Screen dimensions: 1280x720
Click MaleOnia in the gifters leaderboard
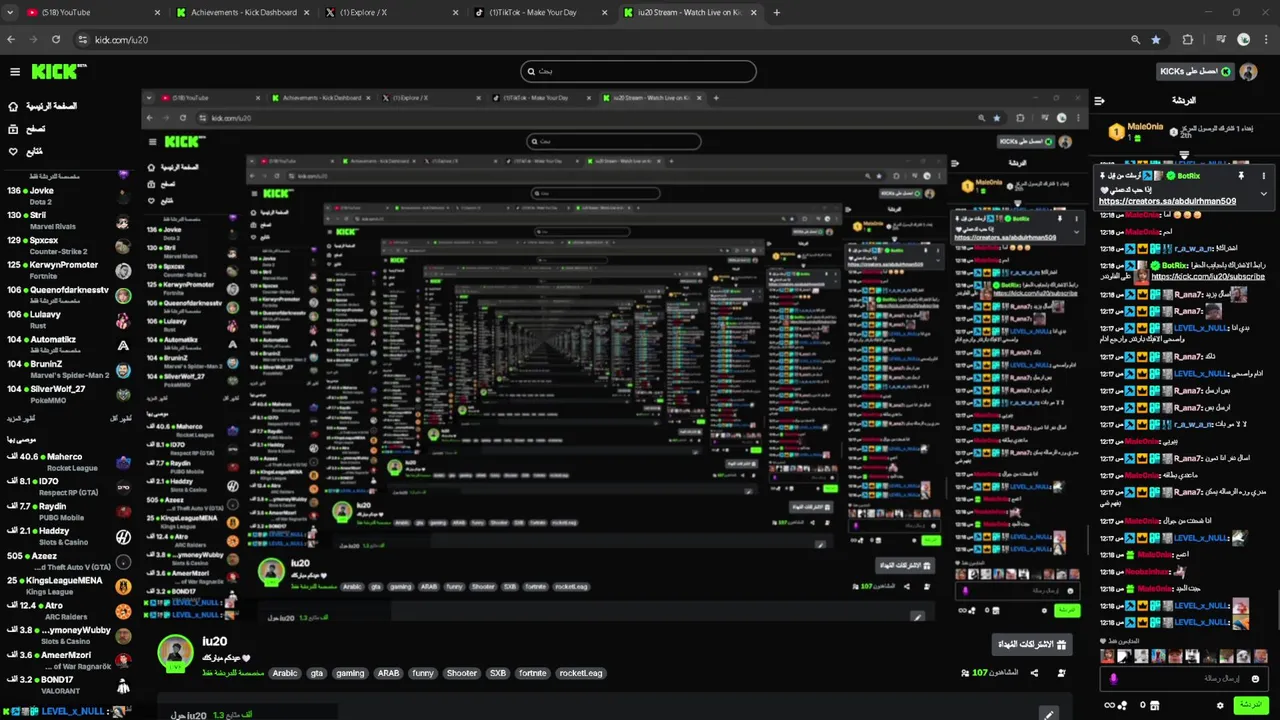(x=1145, y=127)
